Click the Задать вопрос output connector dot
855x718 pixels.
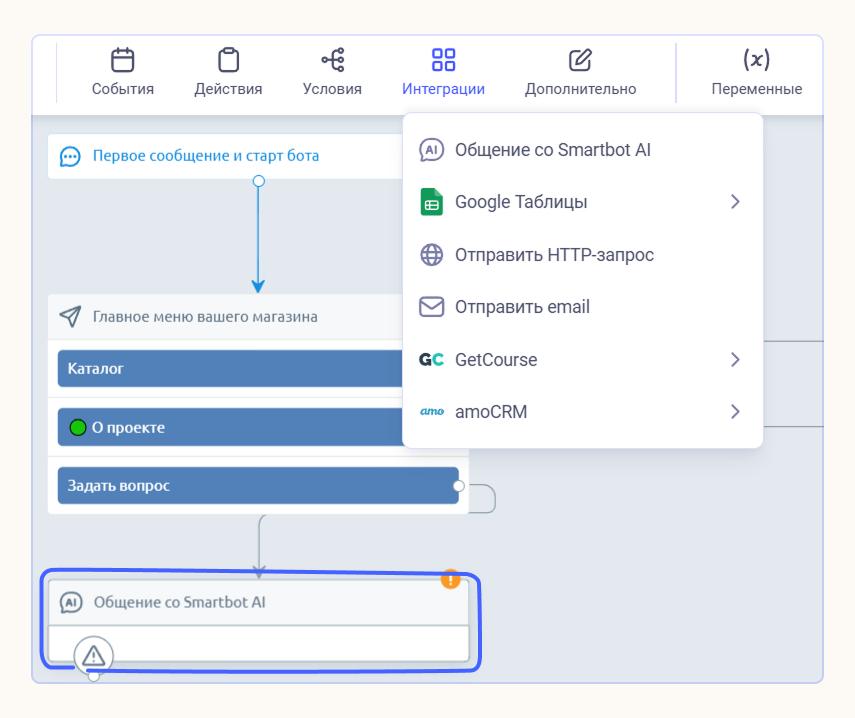pyautogui.click(x=459, y=486)
